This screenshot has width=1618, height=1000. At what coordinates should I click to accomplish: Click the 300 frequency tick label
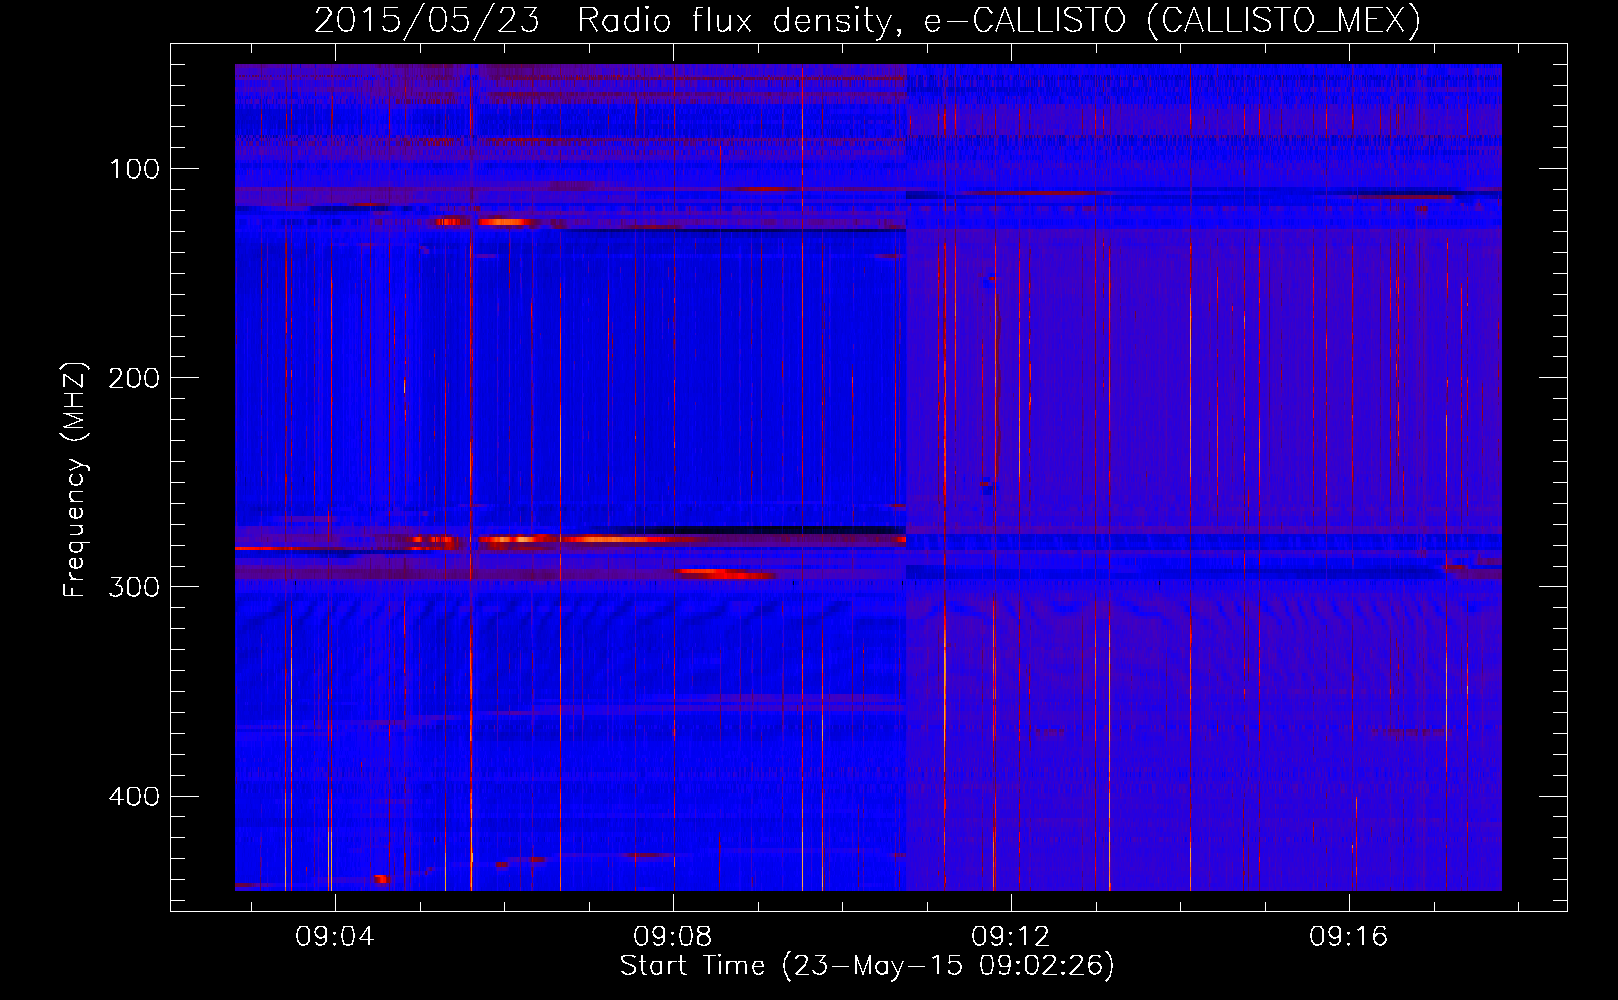coord(135,587)
